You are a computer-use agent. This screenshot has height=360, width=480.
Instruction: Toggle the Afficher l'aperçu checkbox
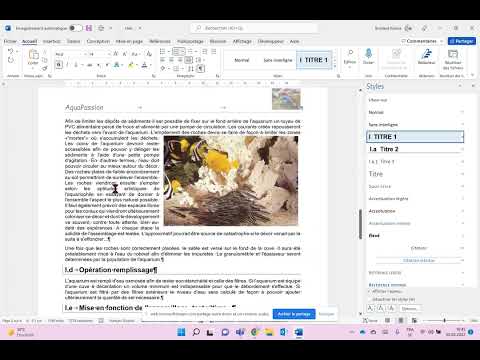[x=370, y=291]
